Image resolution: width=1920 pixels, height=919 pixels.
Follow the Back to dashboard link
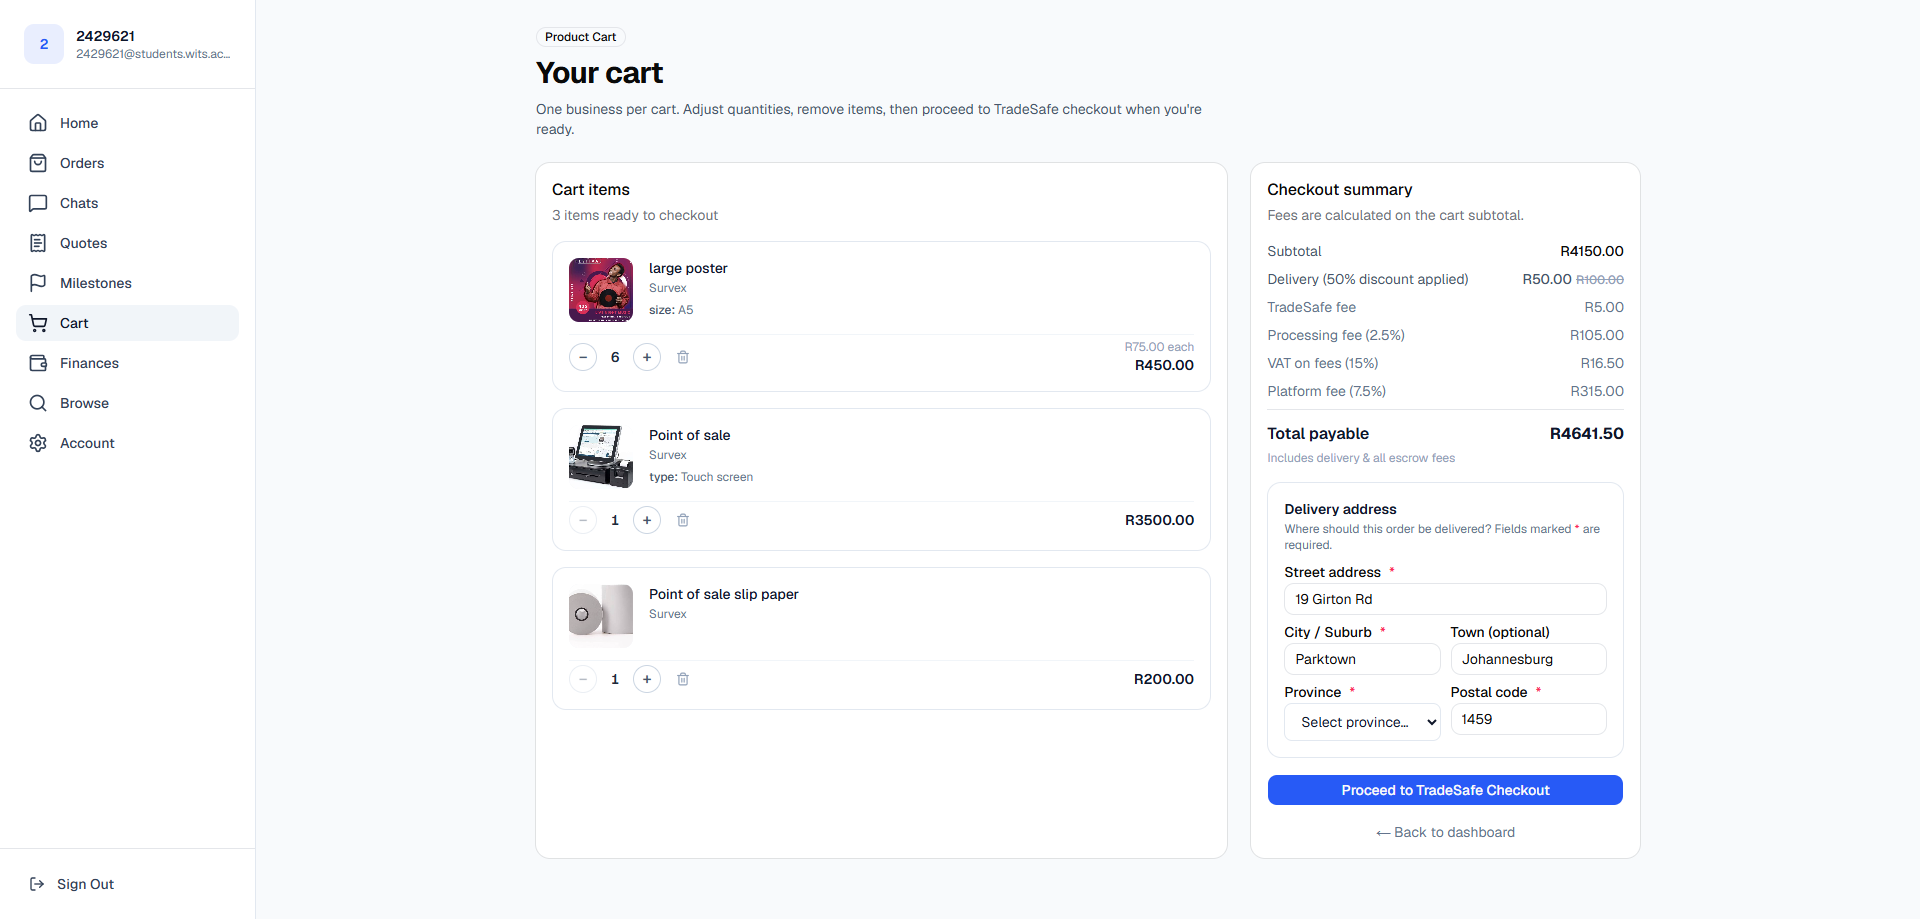(1445, 832)
